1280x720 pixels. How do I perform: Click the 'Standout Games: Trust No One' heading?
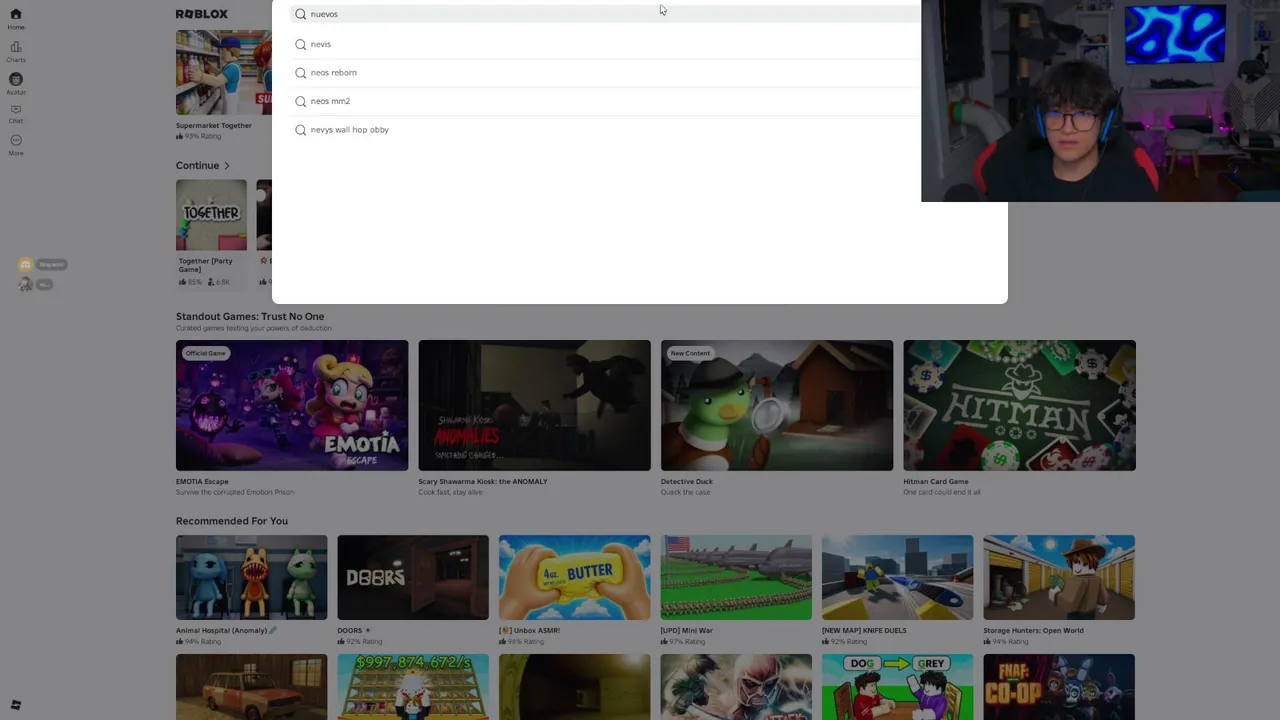pyautogui.click(x=250, y=317)
